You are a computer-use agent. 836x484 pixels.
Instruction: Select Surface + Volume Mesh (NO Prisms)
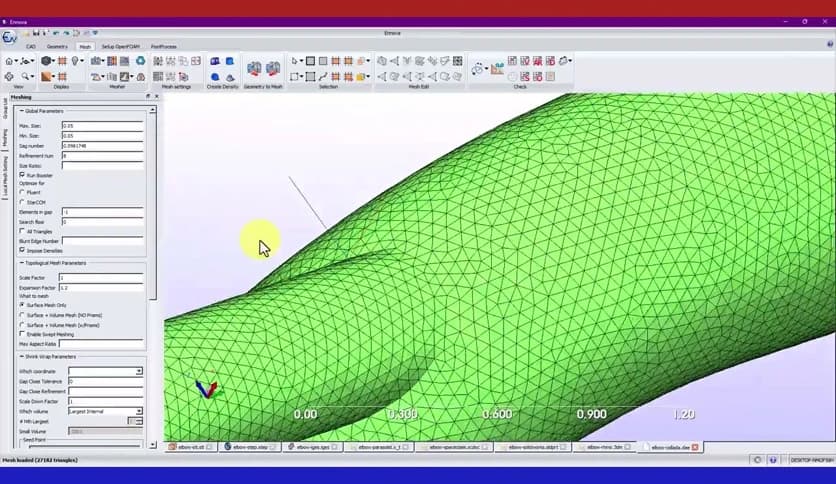(22, 315)
